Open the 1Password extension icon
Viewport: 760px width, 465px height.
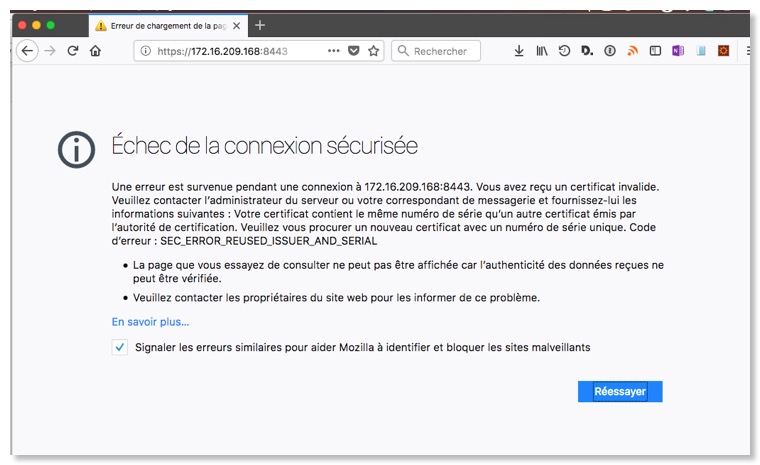point(610,51)
